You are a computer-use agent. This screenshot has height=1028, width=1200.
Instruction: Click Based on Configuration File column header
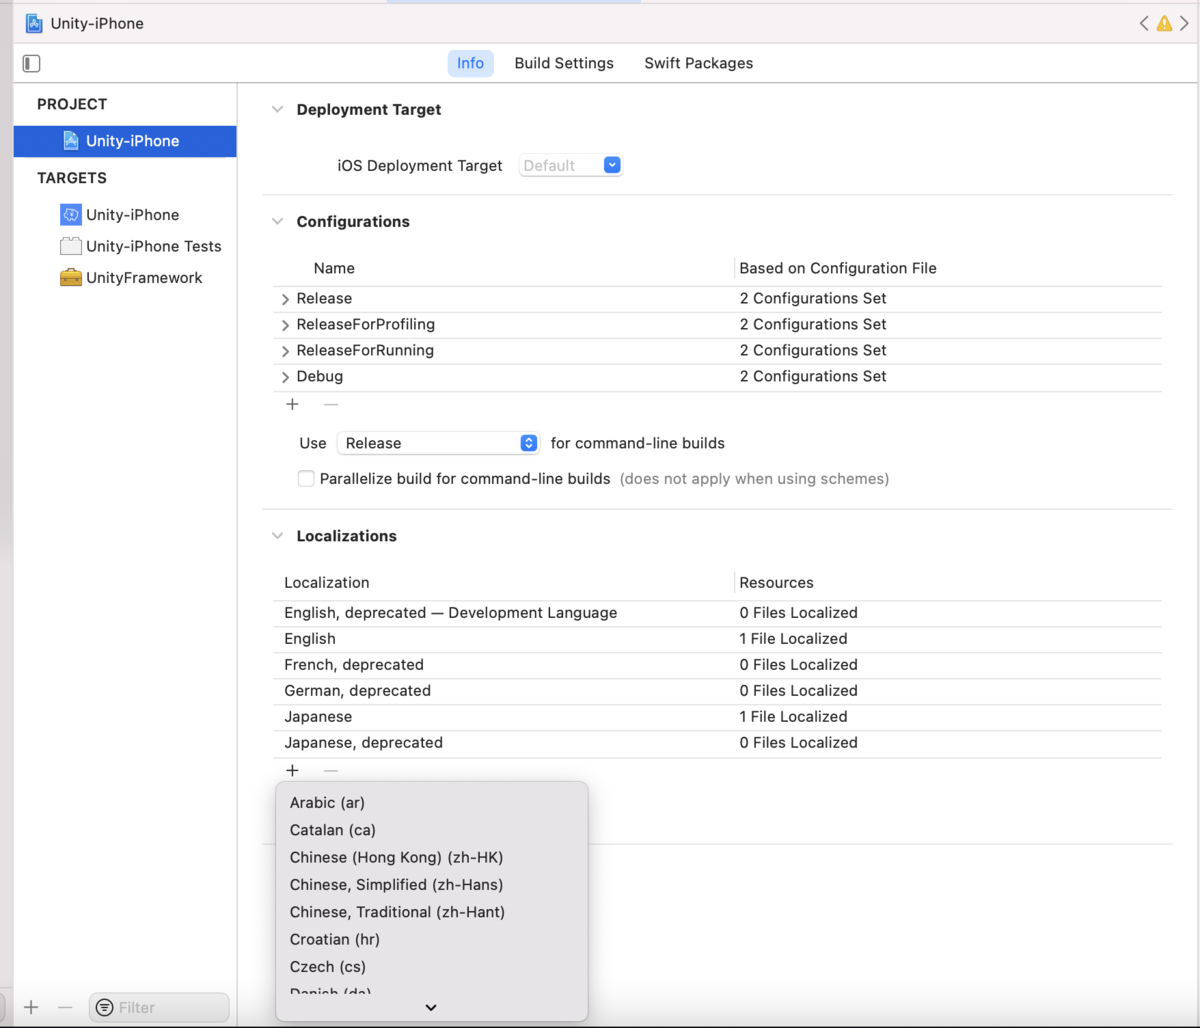pyautogui.click(x=838, y=268)
